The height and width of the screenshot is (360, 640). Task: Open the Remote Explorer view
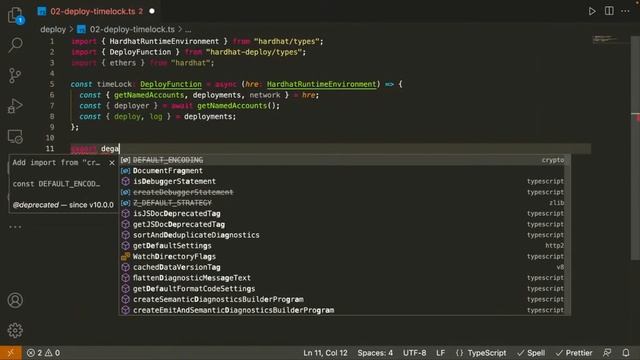(x=15, y=136)
